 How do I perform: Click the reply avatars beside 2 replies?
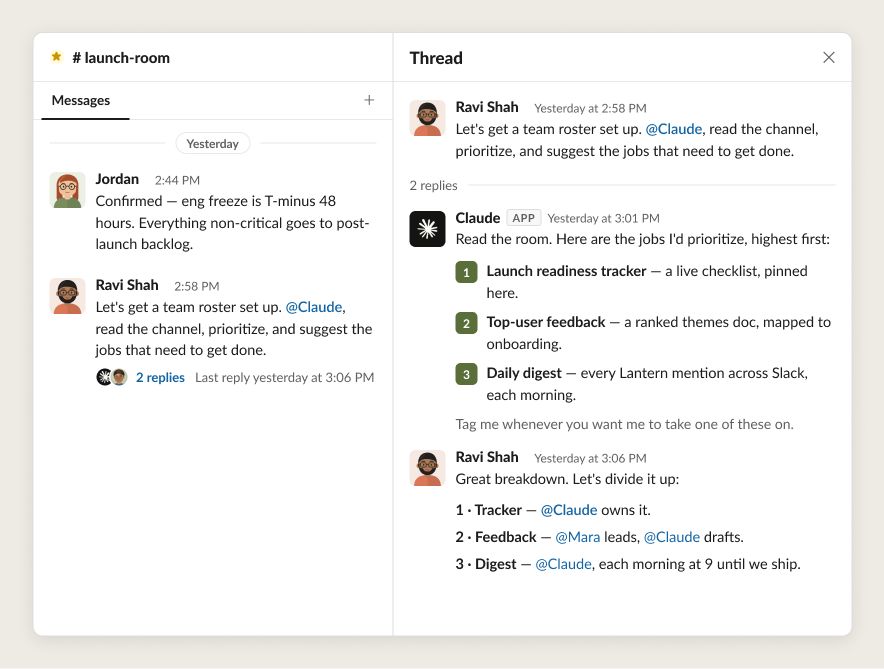(112, 377)
